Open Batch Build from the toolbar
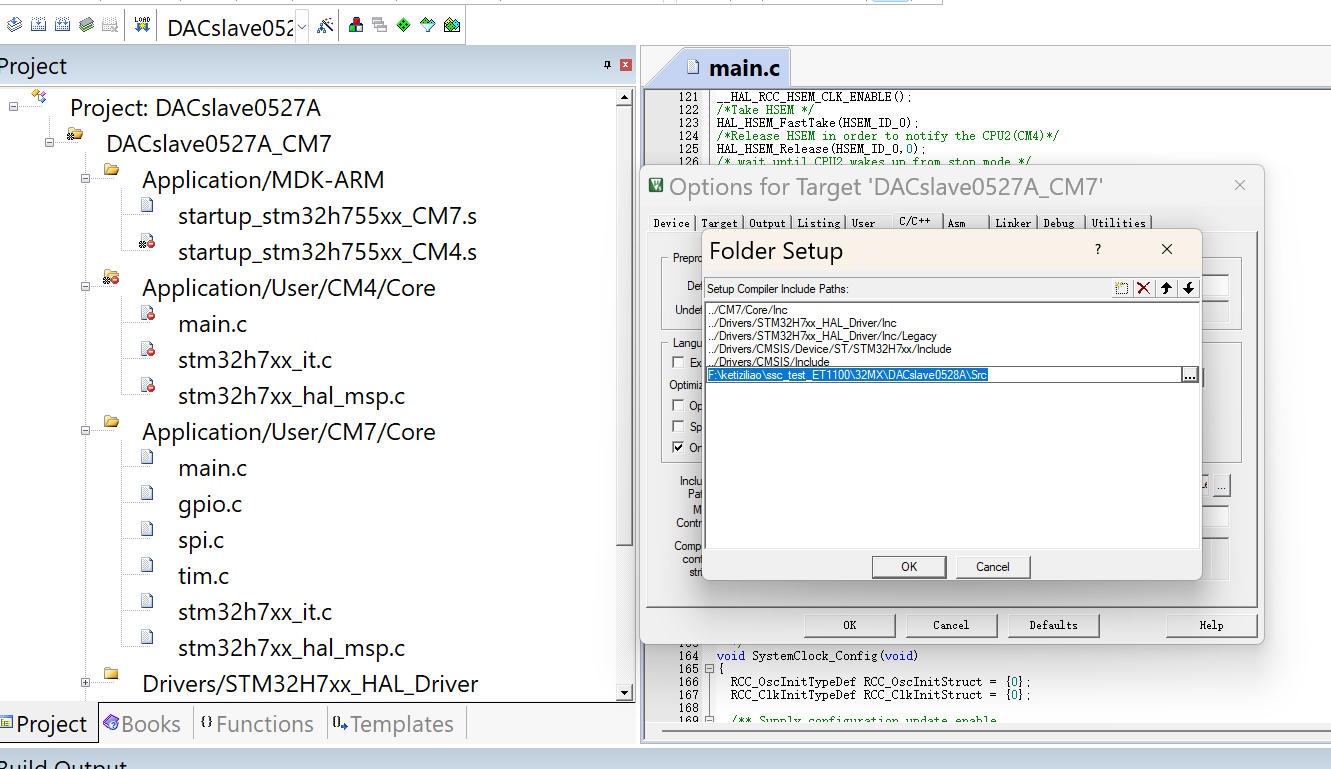 (86, 25)
